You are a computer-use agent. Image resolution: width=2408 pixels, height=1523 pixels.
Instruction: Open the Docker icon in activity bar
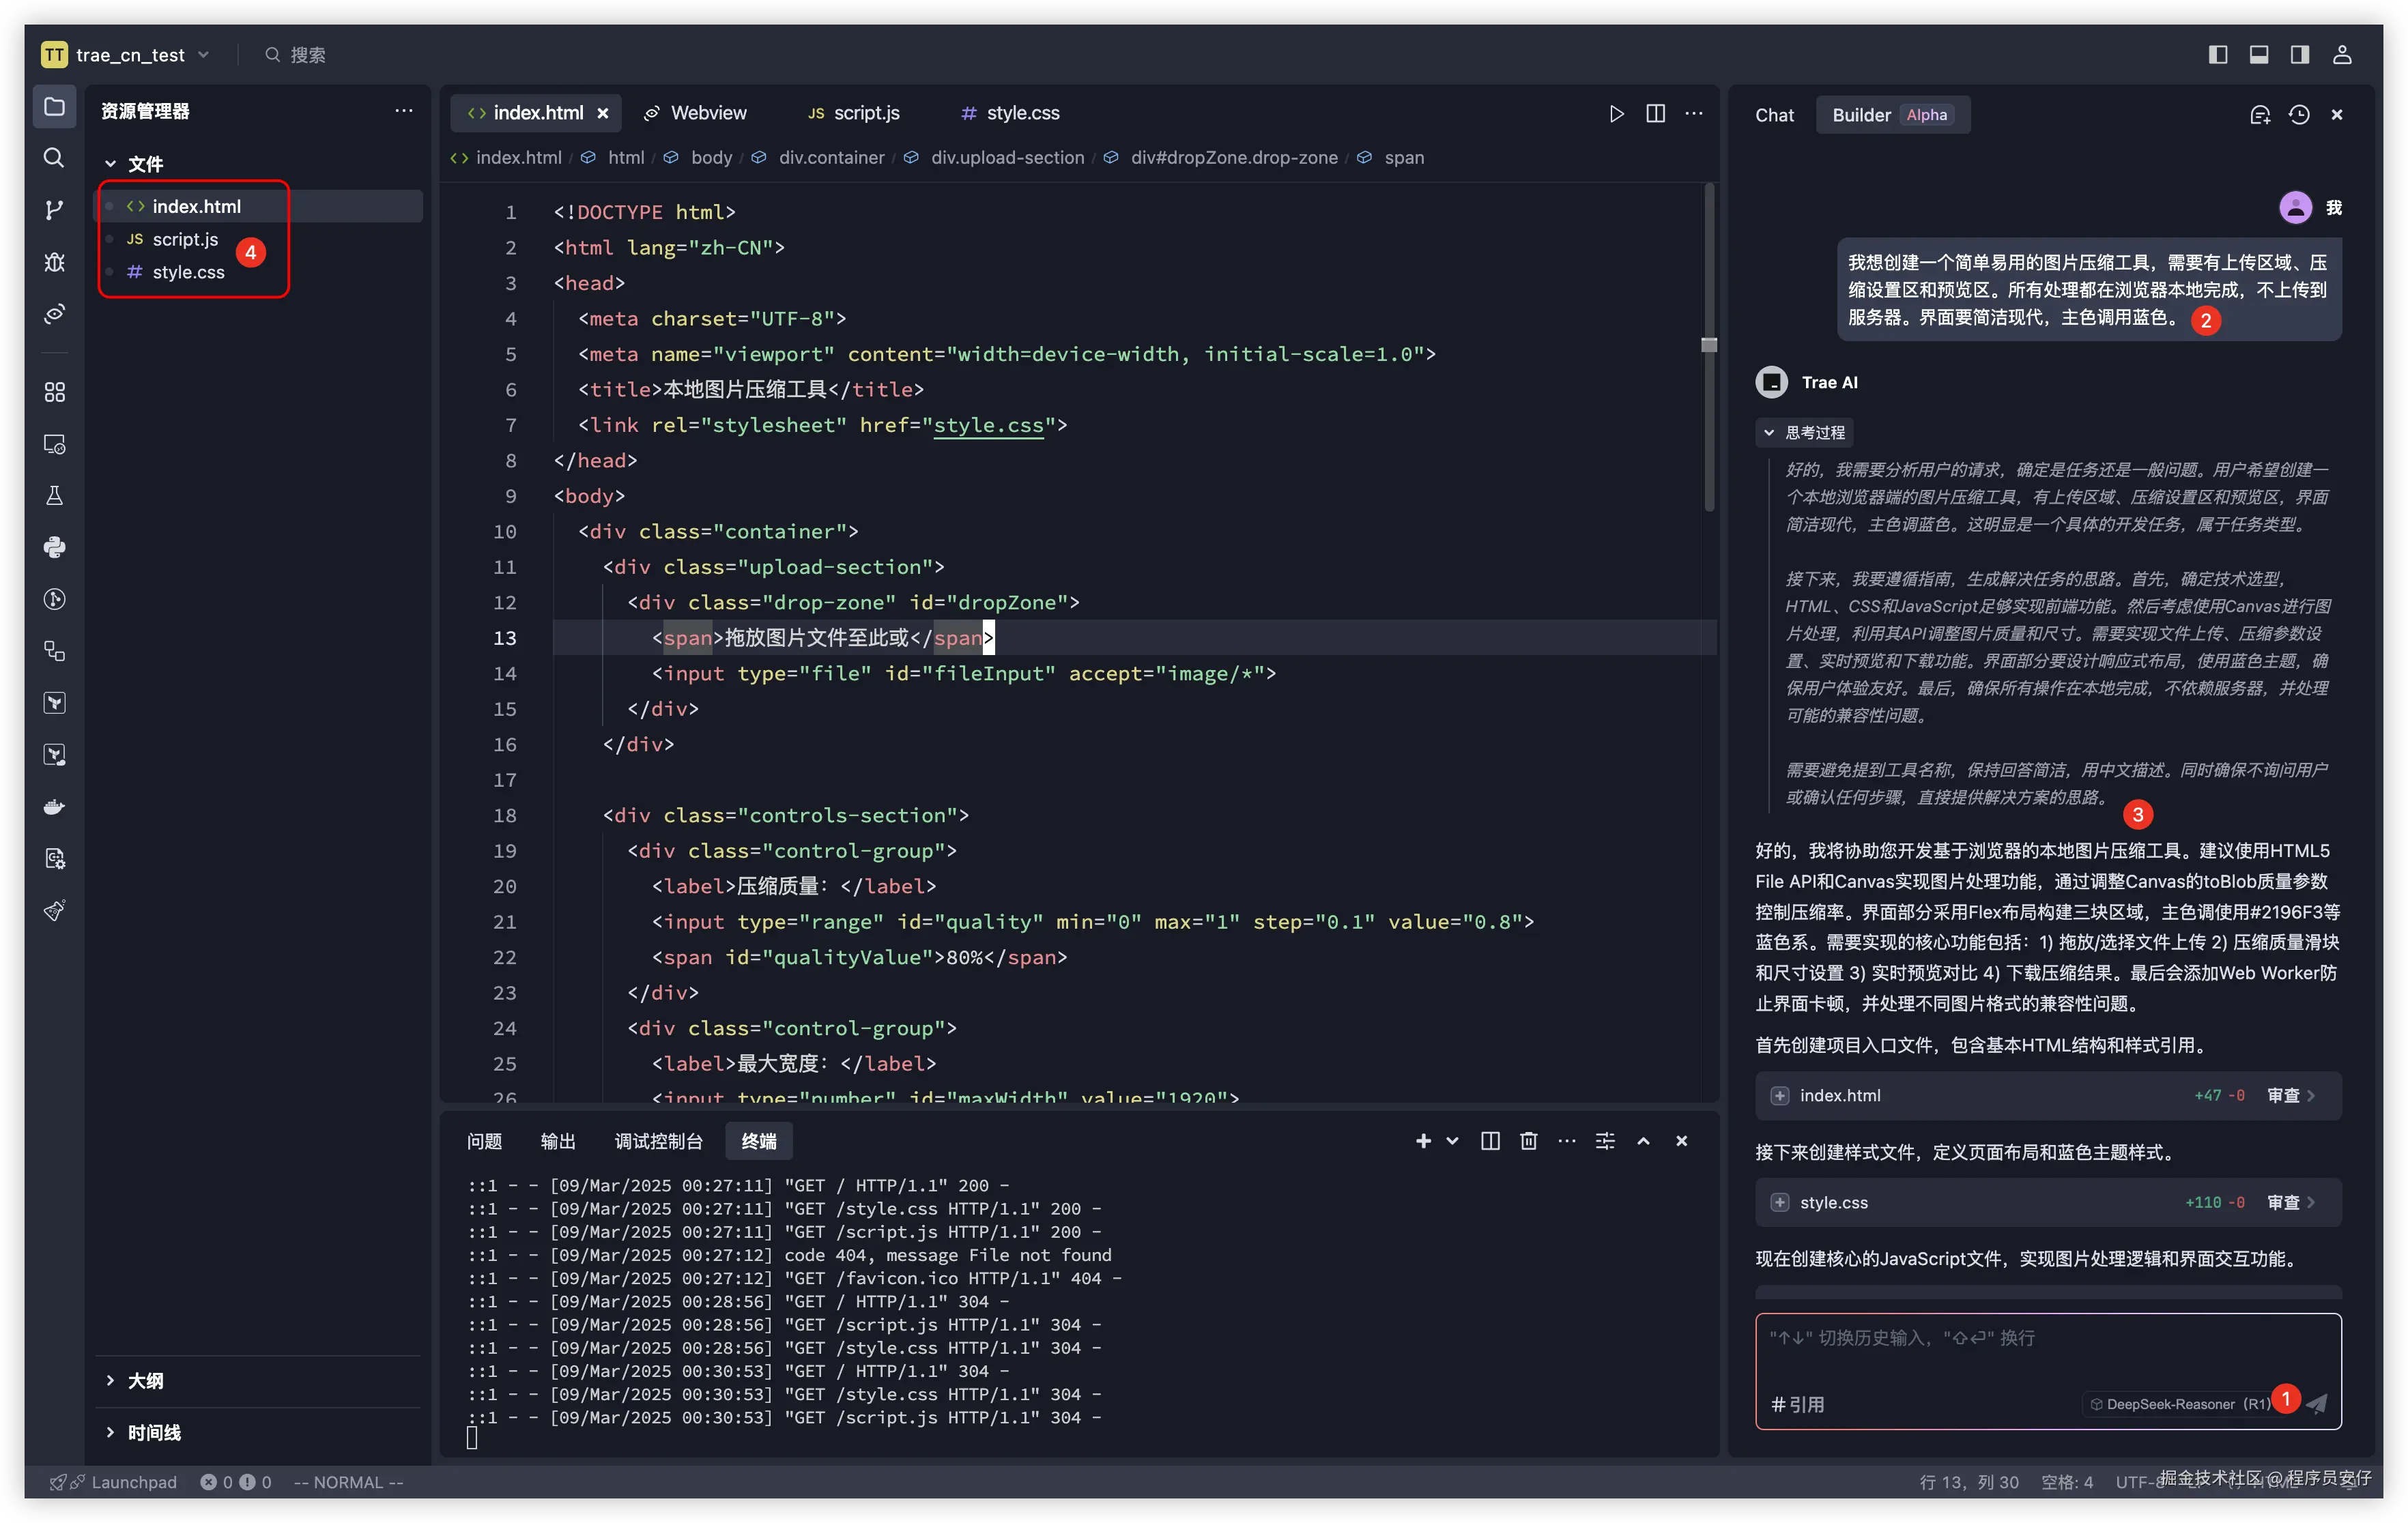[54, 807]
